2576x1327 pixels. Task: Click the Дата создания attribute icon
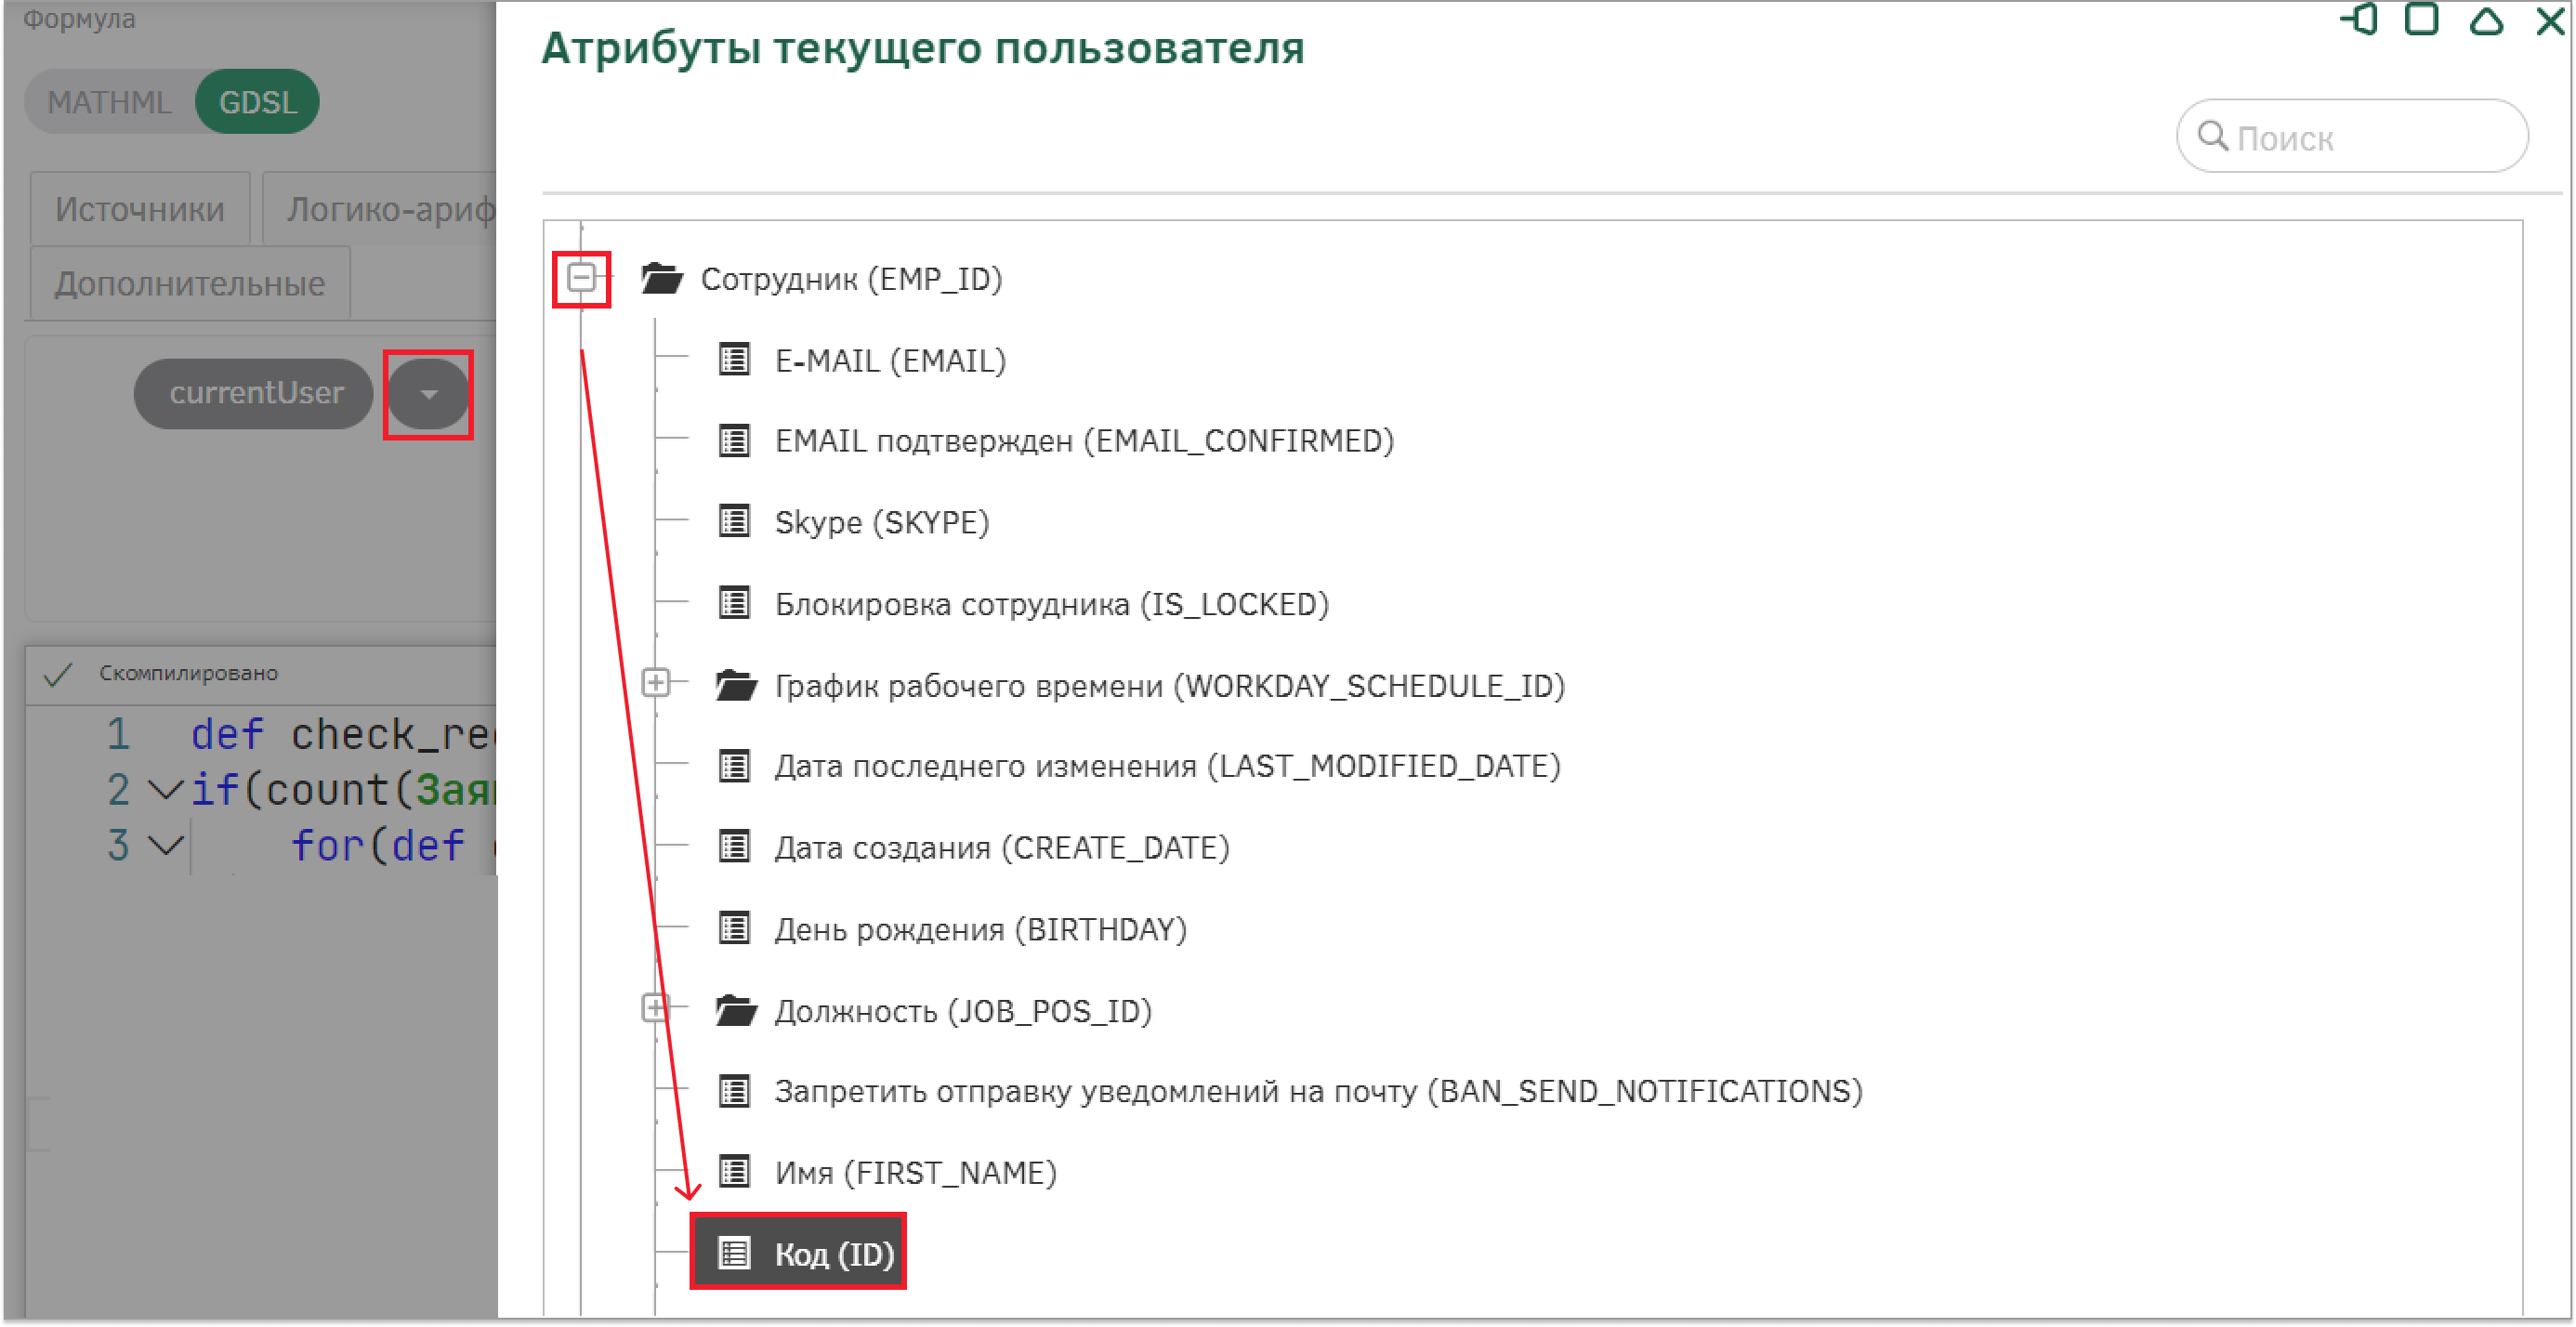pos(734,847)
